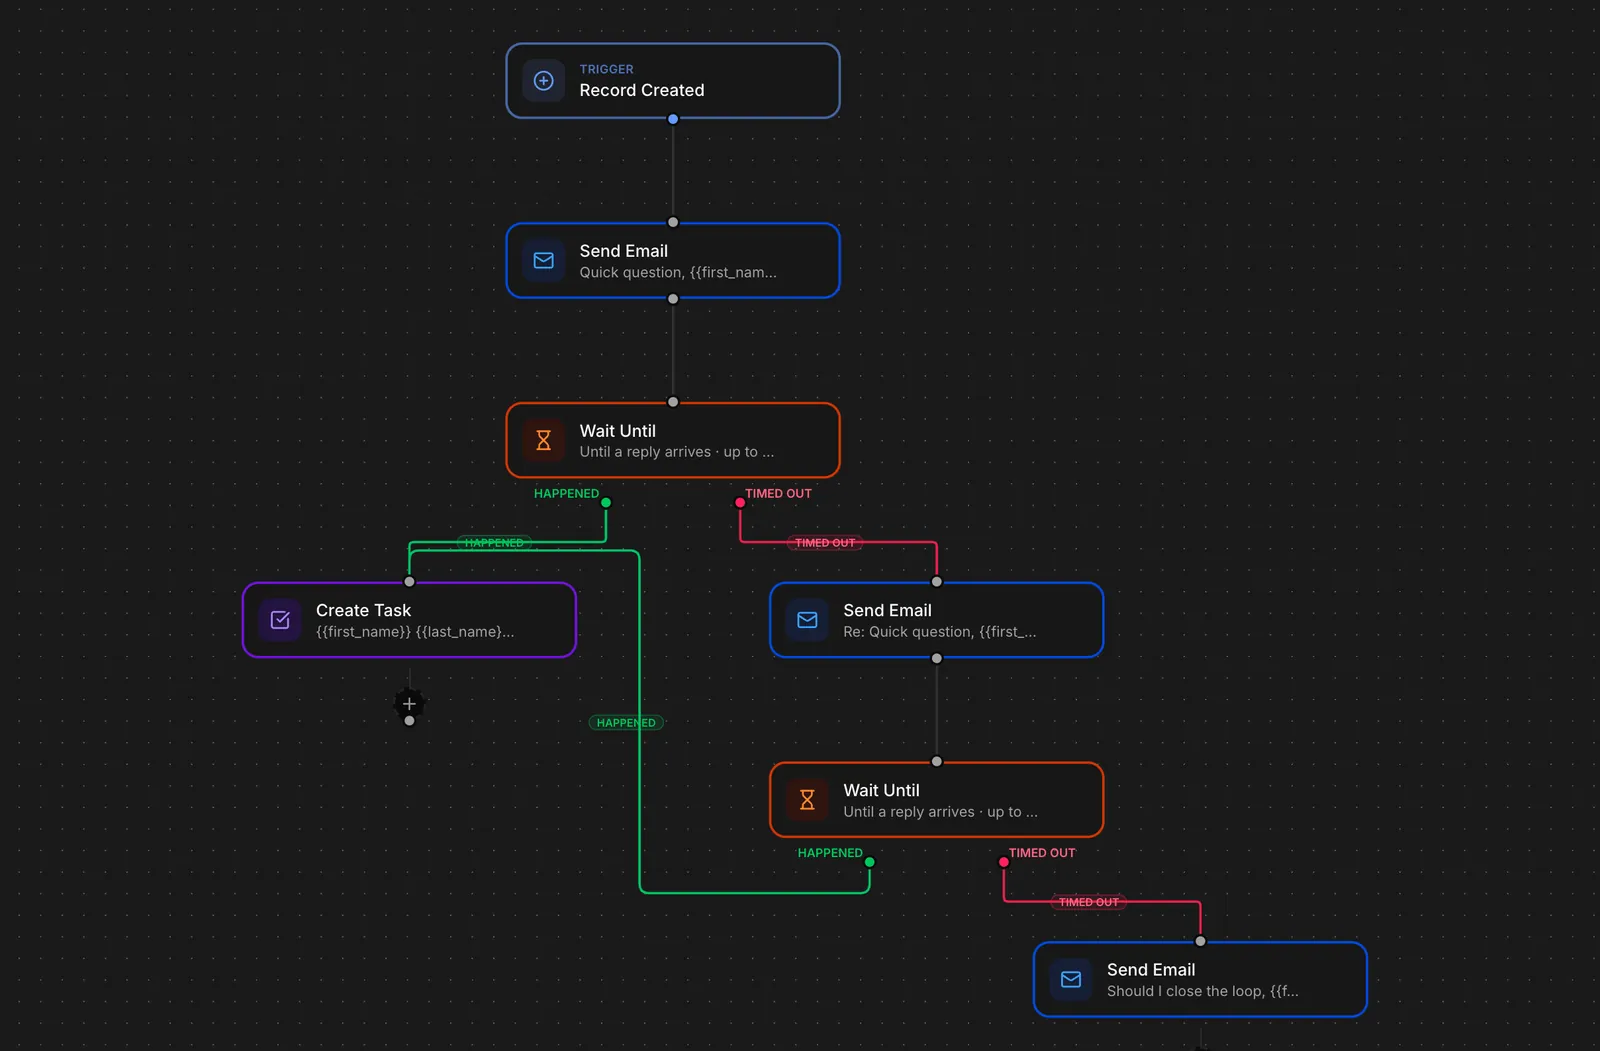Select the second Wait Until node title

[881, 790]
